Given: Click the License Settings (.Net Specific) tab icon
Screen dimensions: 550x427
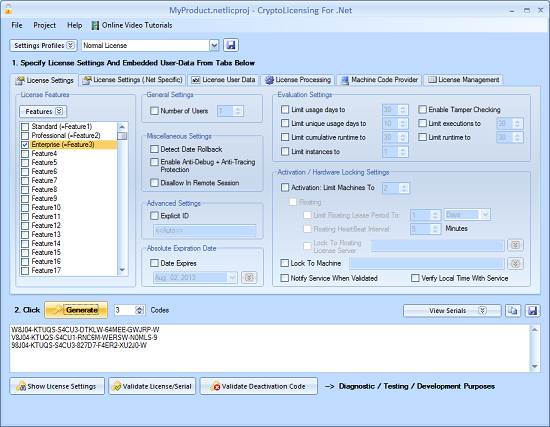Looking at the screenshot, I should pos(87,80).
